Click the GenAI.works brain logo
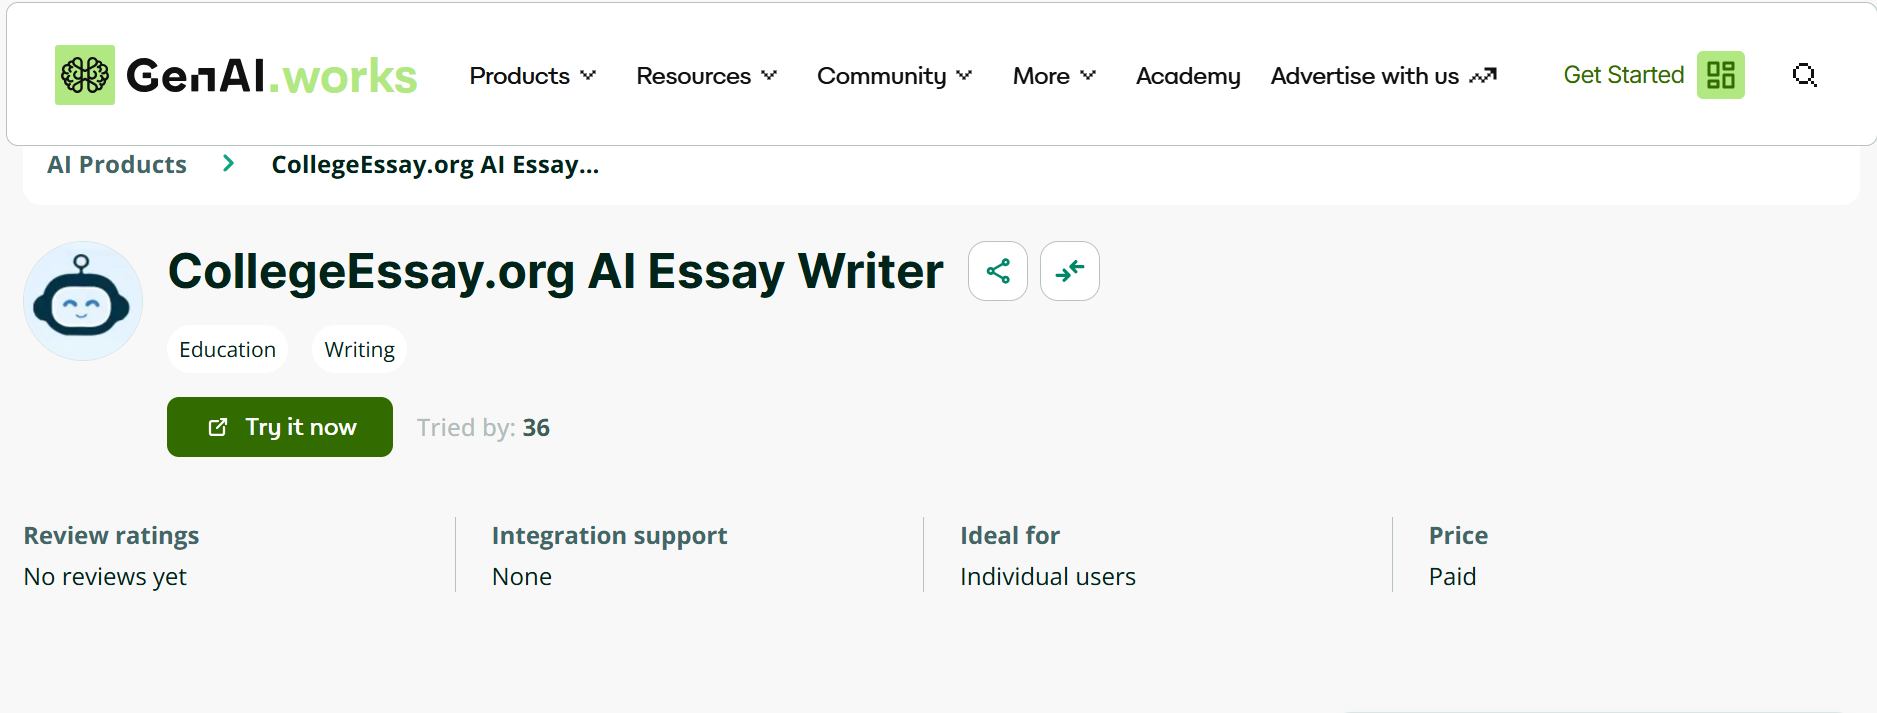 click(84, 74)
